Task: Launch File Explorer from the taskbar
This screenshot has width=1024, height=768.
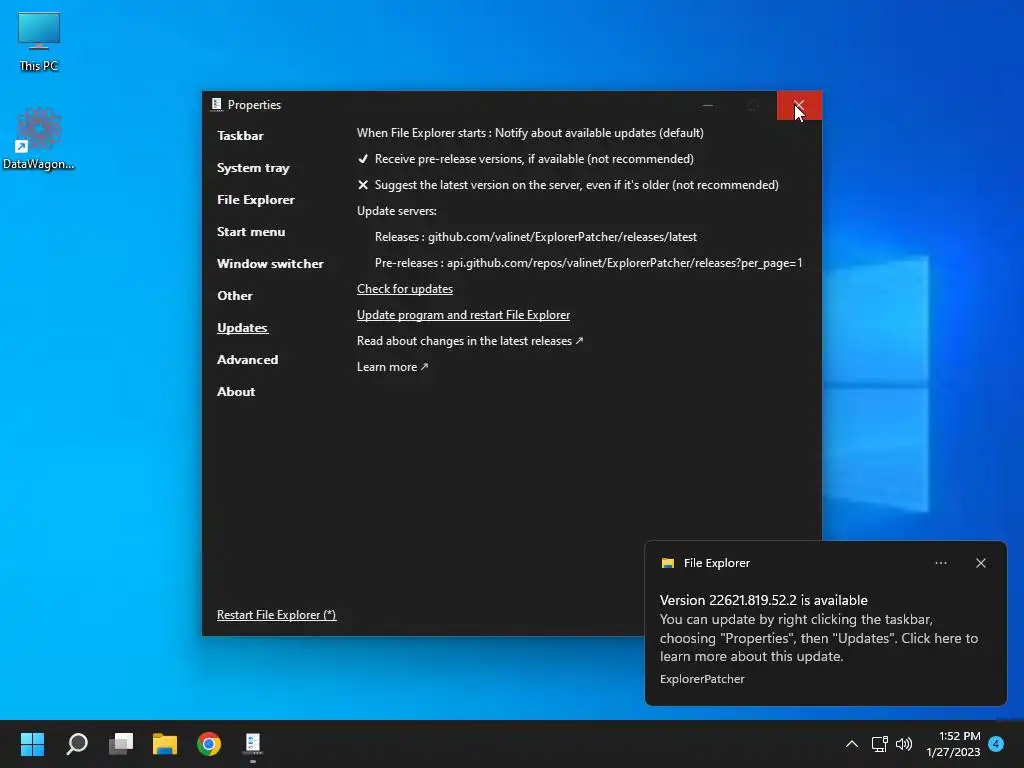Action: pos(165,744)
